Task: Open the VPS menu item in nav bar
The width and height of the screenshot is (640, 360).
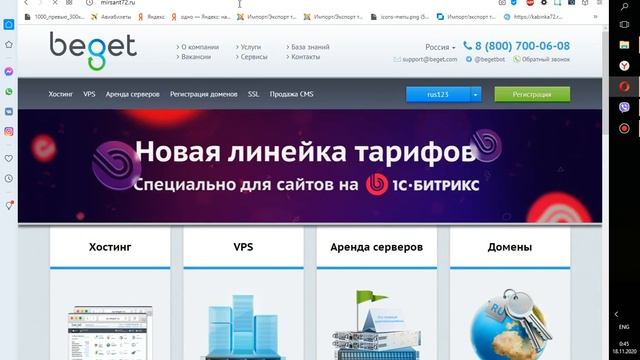Action: (89, 94)
